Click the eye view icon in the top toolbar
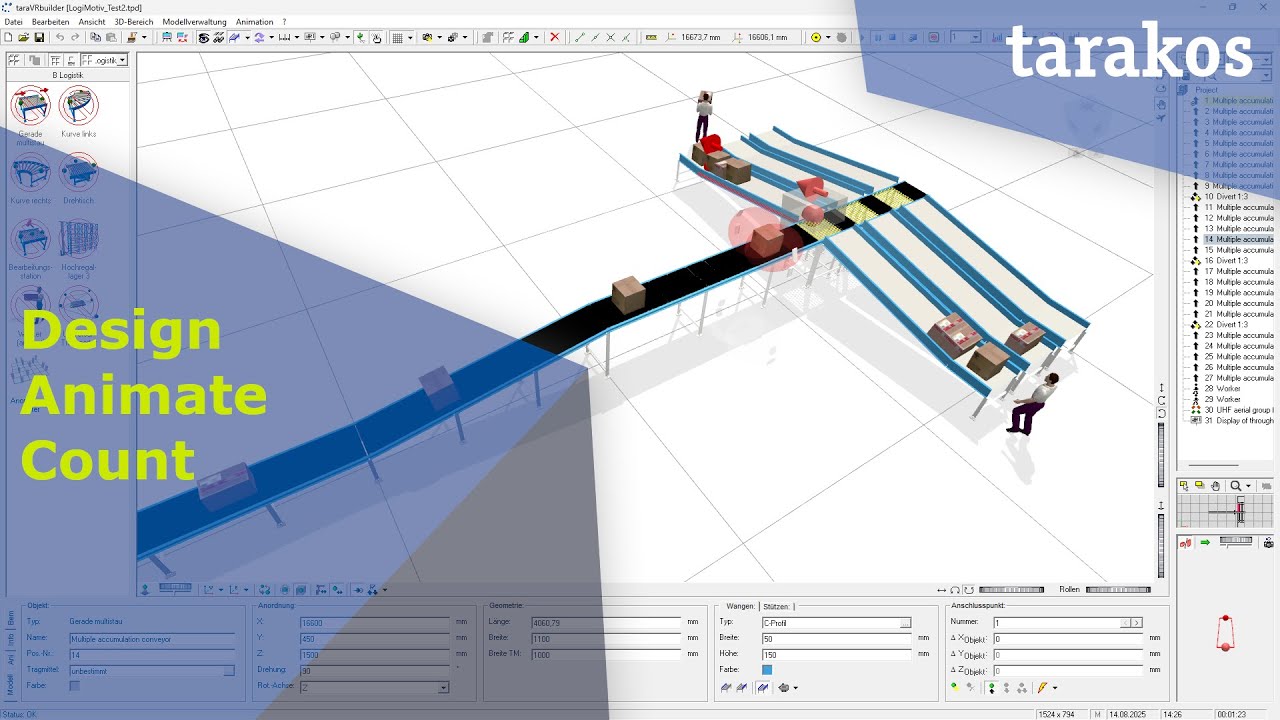This screenshot has height=720, width=1280. tap(203, 37)
